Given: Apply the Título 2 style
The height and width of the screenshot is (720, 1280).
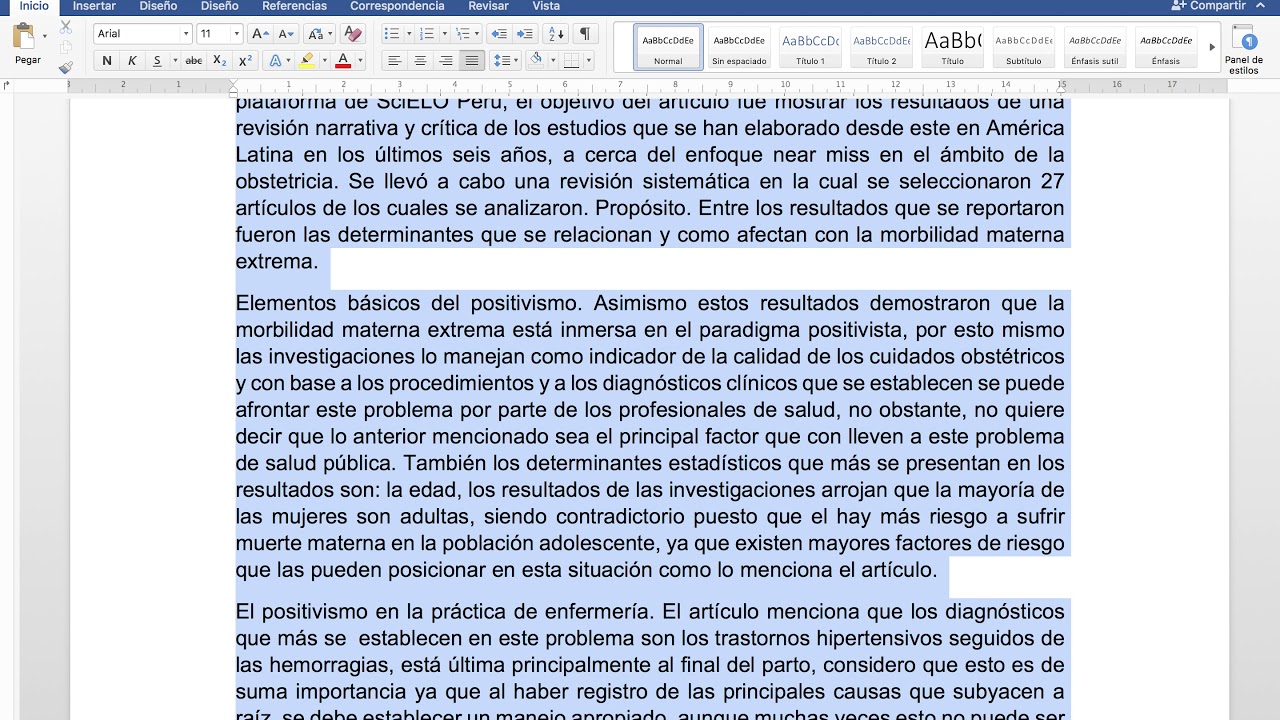Looking at the screenshot, I should click(x=881, y=47).
